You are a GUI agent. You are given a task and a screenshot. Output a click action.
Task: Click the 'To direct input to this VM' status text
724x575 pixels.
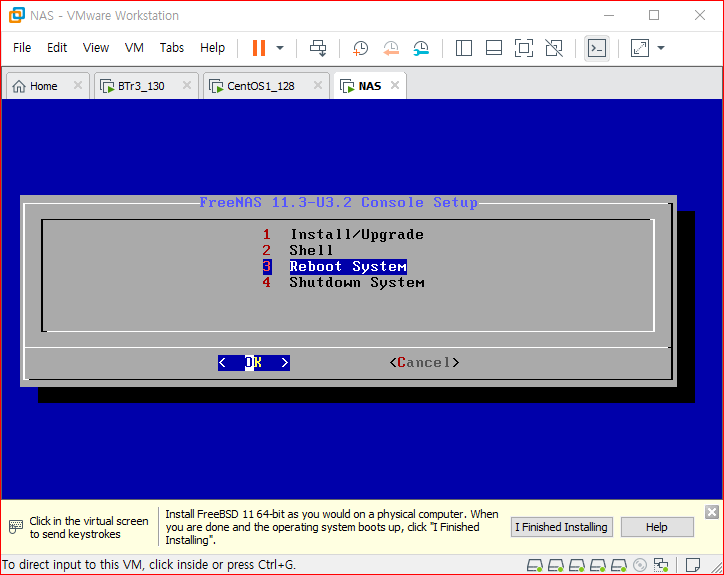pos(149,564)
